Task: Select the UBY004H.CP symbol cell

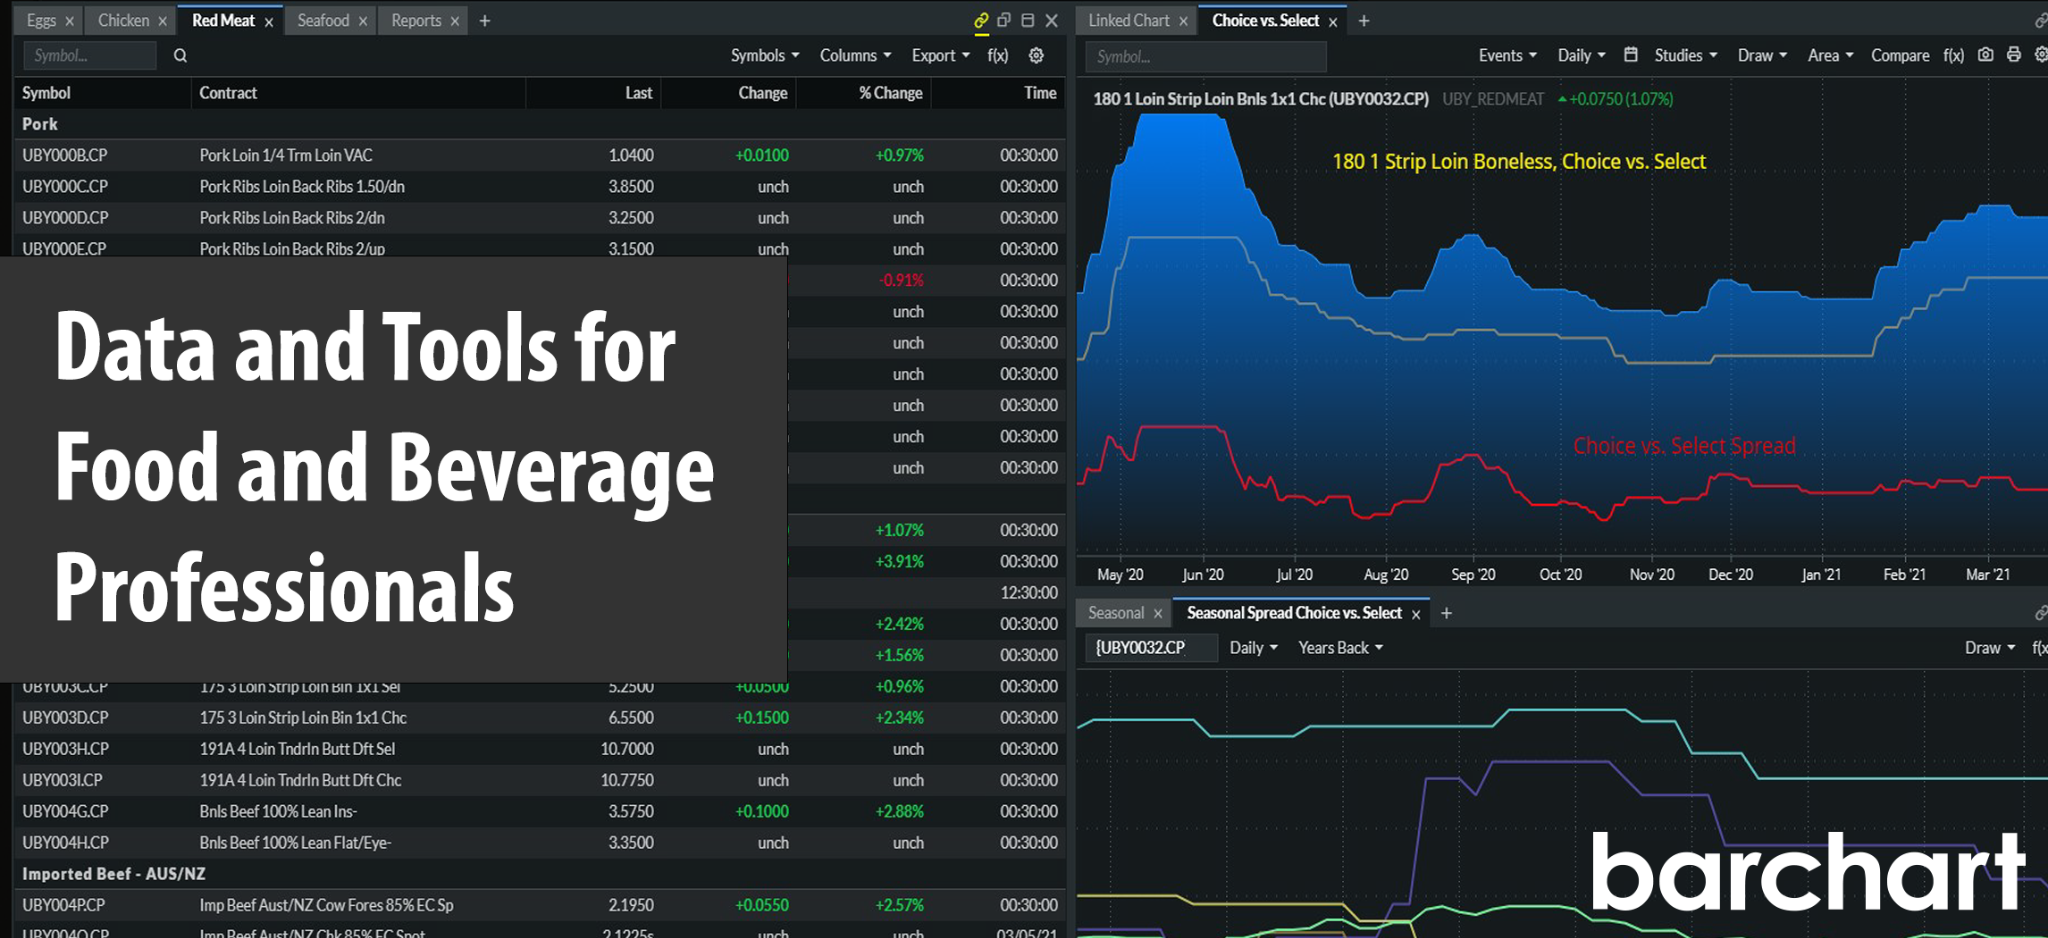Action: [x=65, y=843]
